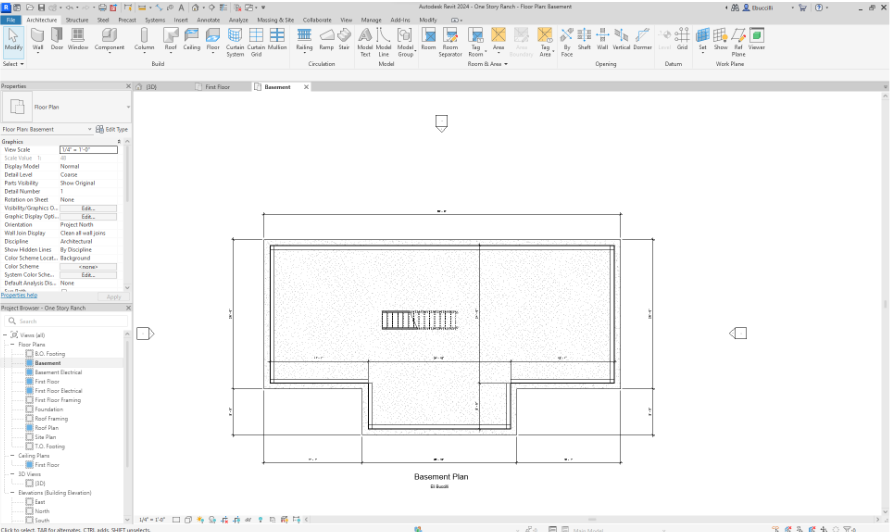Toggle the Roof Plan view checkbox

click(x=30, y=427)
